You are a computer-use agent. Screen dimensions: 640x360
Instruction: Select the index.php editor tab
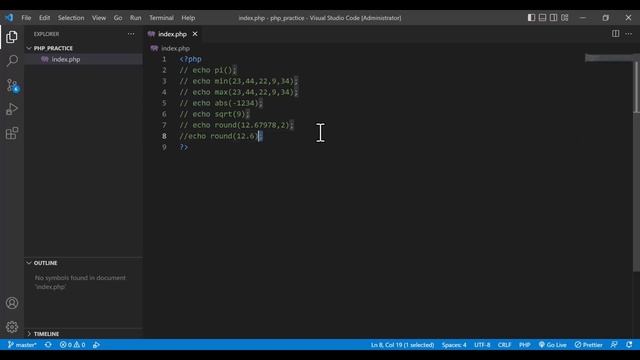173,34
